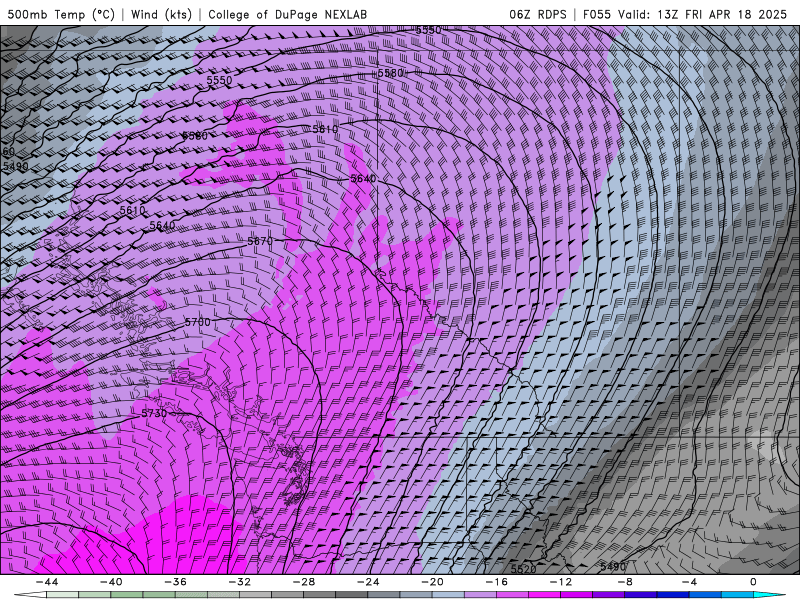Select the 'College of DuPage NEXLAB' credit text
The height and width of the screenshot is (600, 800).
pos(287,14)
